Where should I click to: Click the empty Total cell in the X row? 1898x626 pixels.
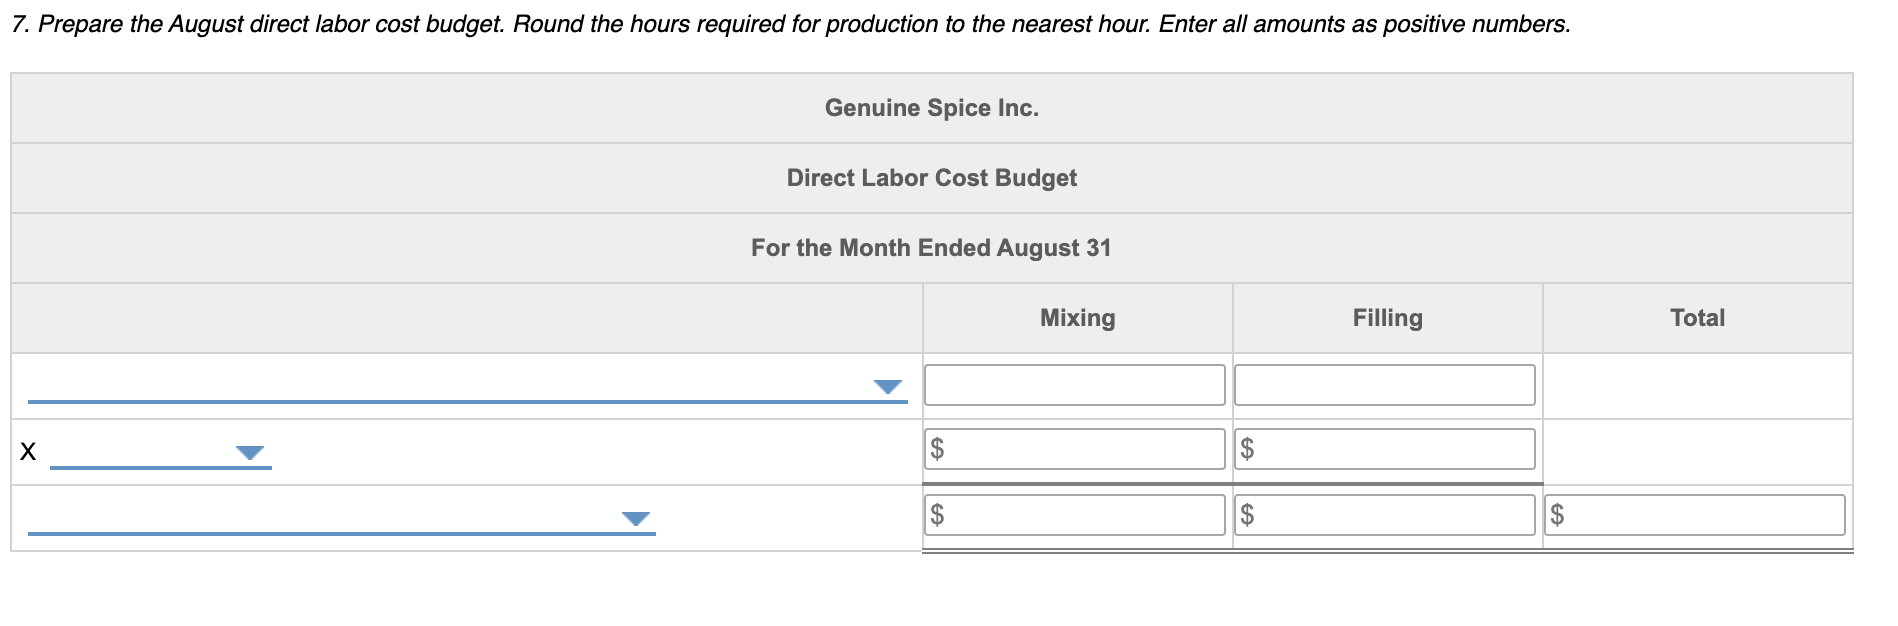[1697, 452]
